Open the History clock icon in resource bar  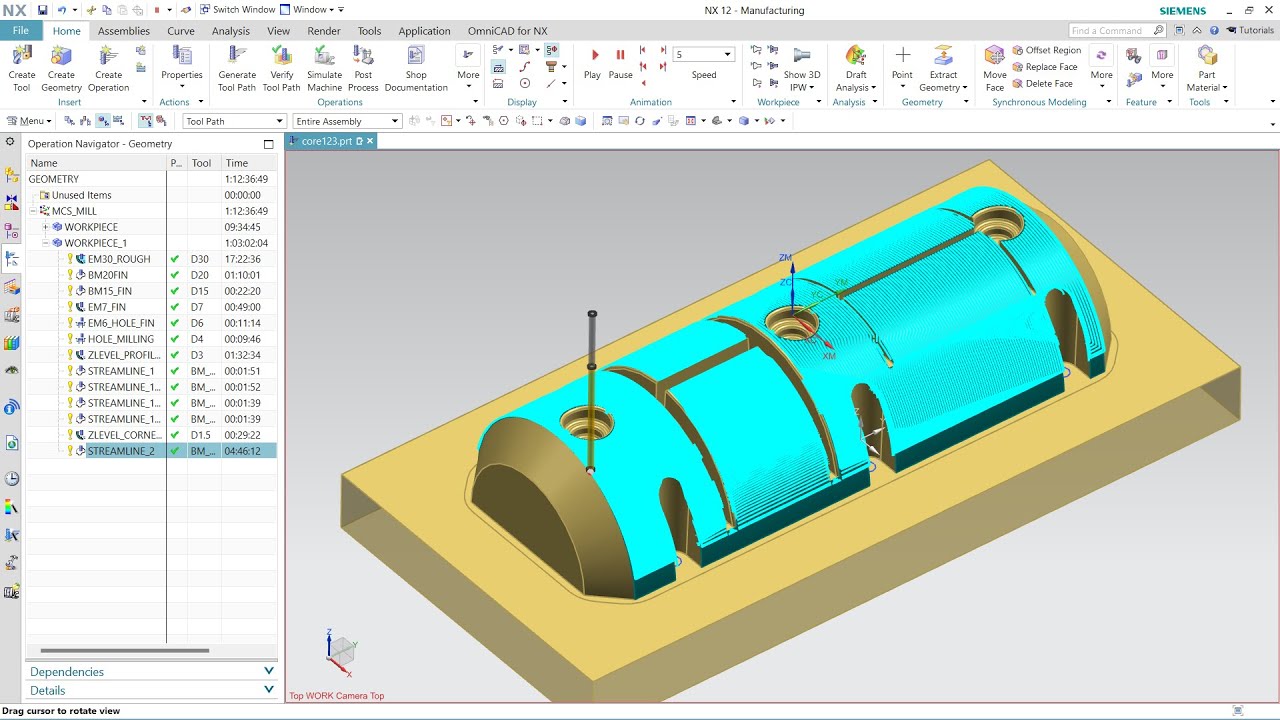(11, 479)
